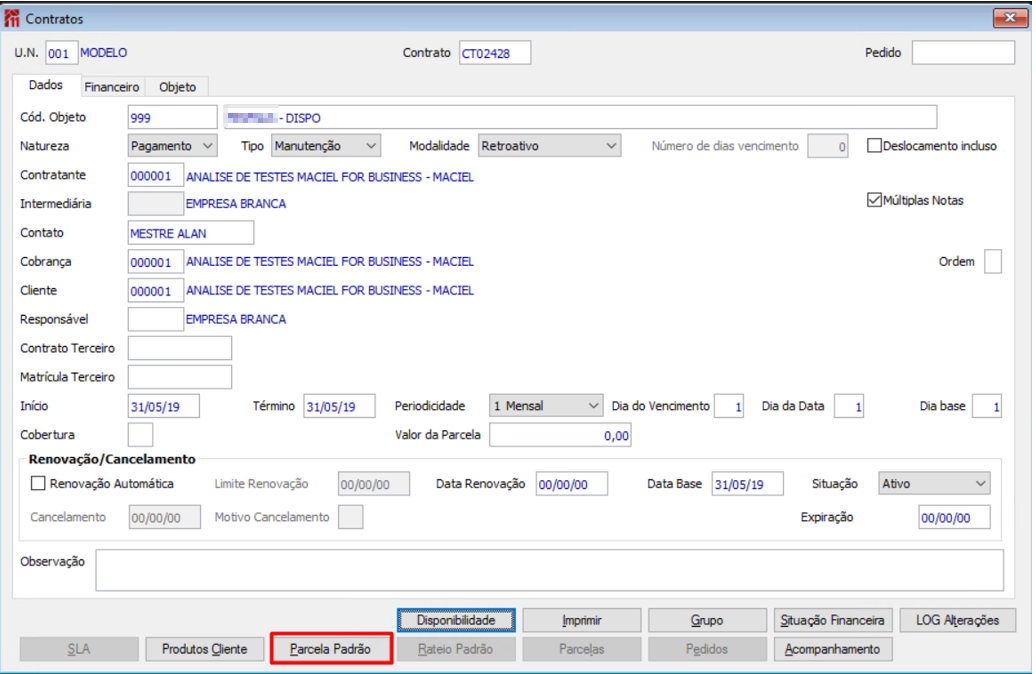View LOG Alterações
1036x674 pixels.
coord(957,620)
